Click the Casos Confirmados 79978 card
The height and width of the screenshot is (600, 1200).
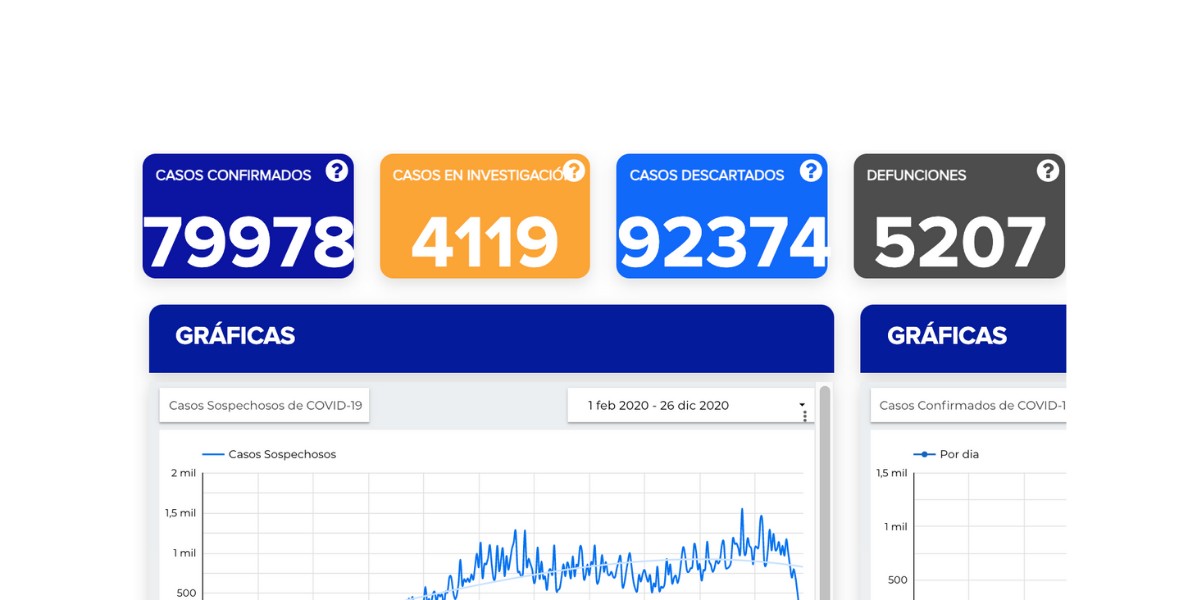pos(248,216)
